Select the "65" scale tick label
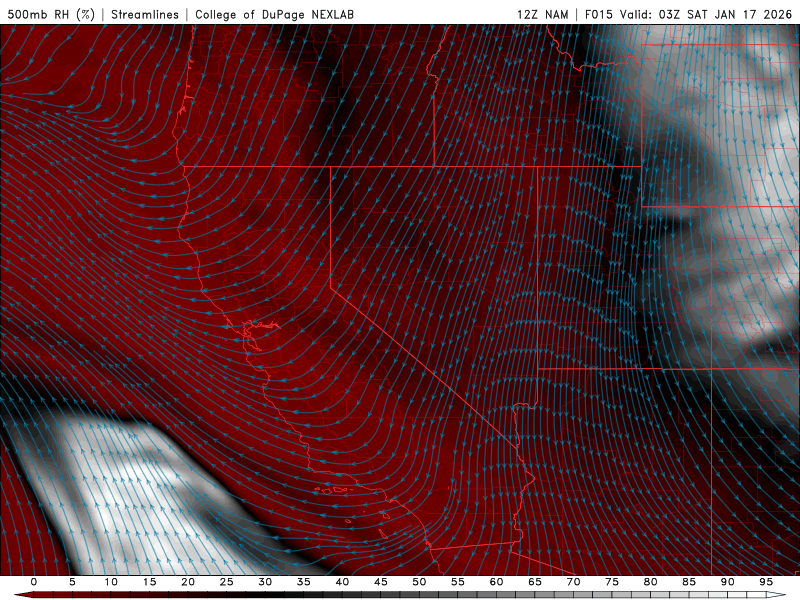The height and width of the screenshot is (600, 800). click(535, 582)
